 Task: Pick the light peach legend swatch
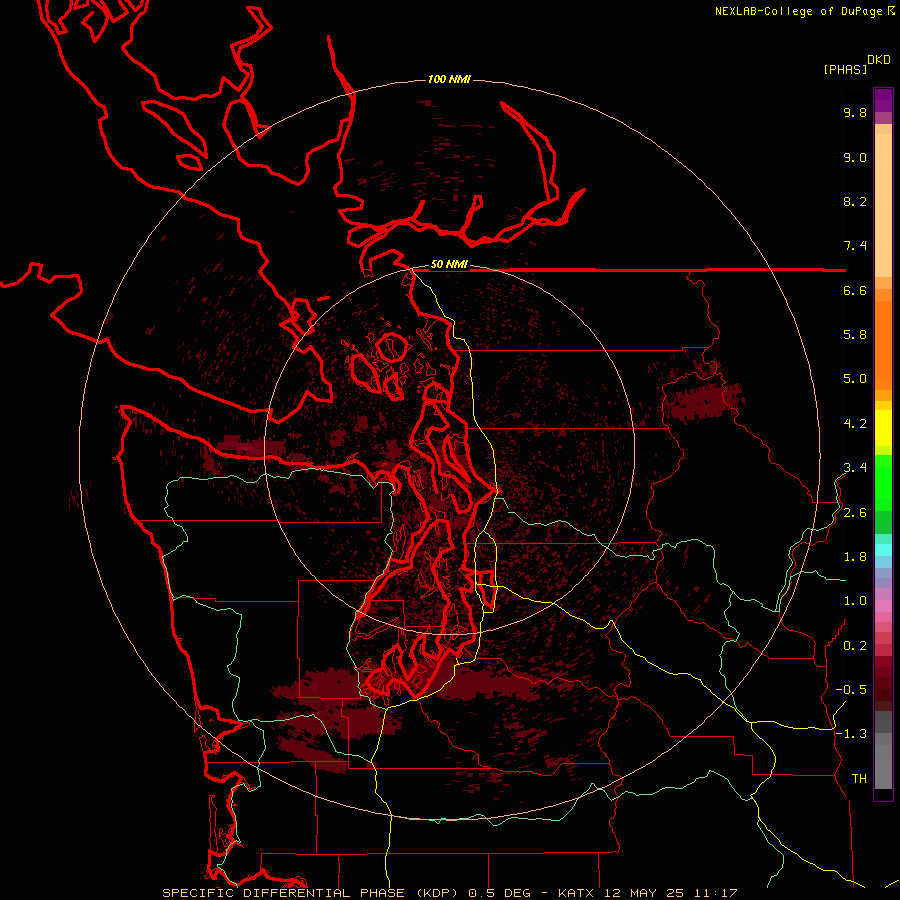click(x=883, y=205)
